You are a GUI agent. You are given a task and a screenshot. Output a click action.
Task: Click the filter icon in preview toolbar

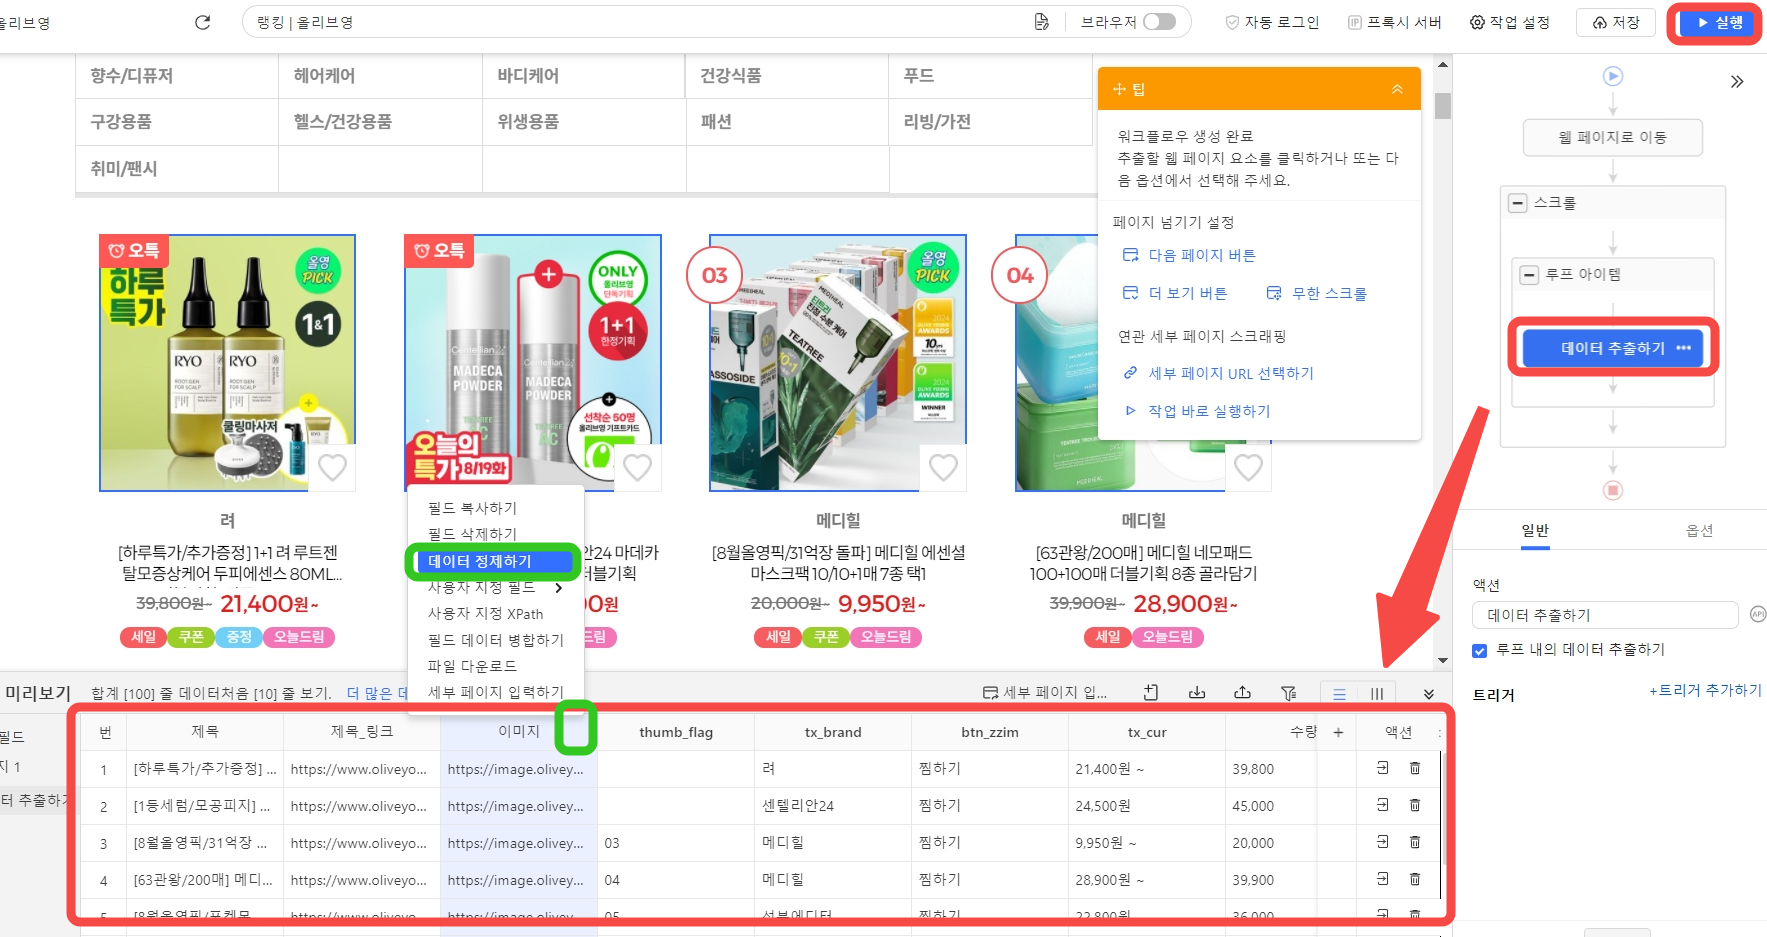click(x=1289, y=693)
